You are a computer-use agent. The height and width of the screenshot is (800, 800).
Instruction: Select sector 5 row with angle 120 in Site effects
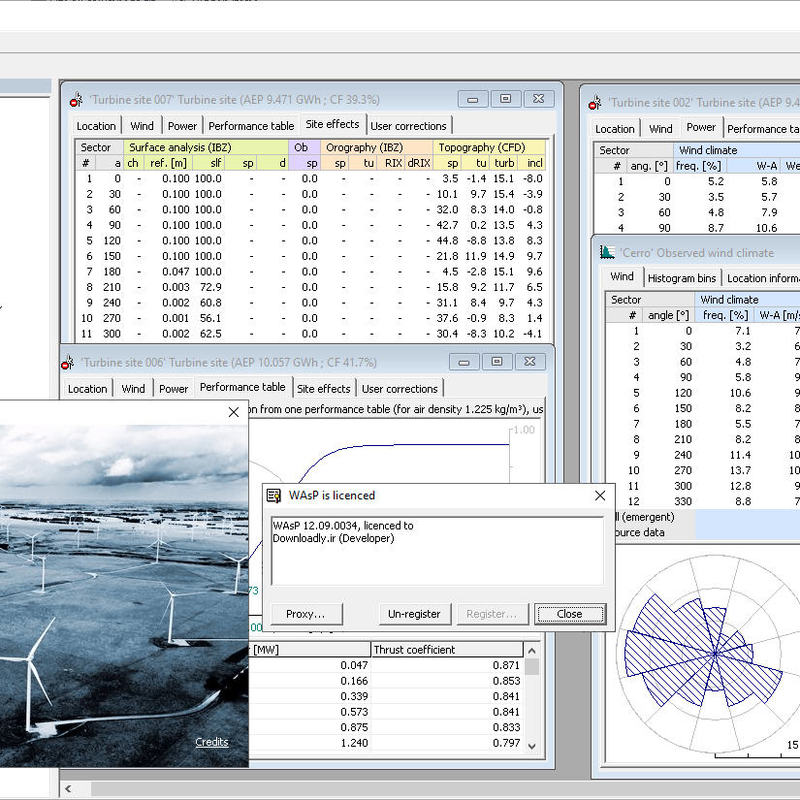[x=310, y=241]
